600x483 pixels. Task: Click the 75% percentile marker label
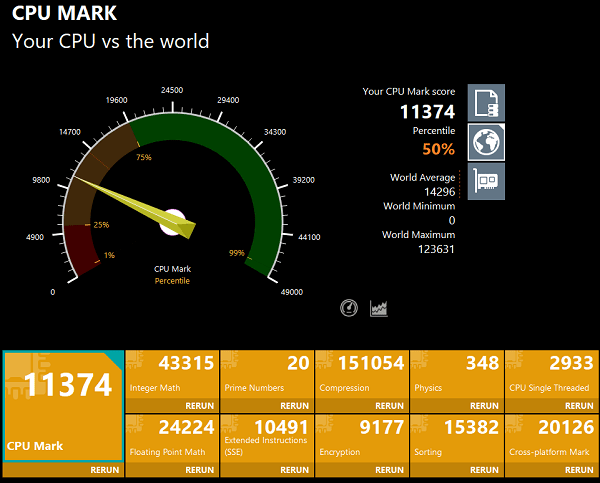[x=144, y=157]
